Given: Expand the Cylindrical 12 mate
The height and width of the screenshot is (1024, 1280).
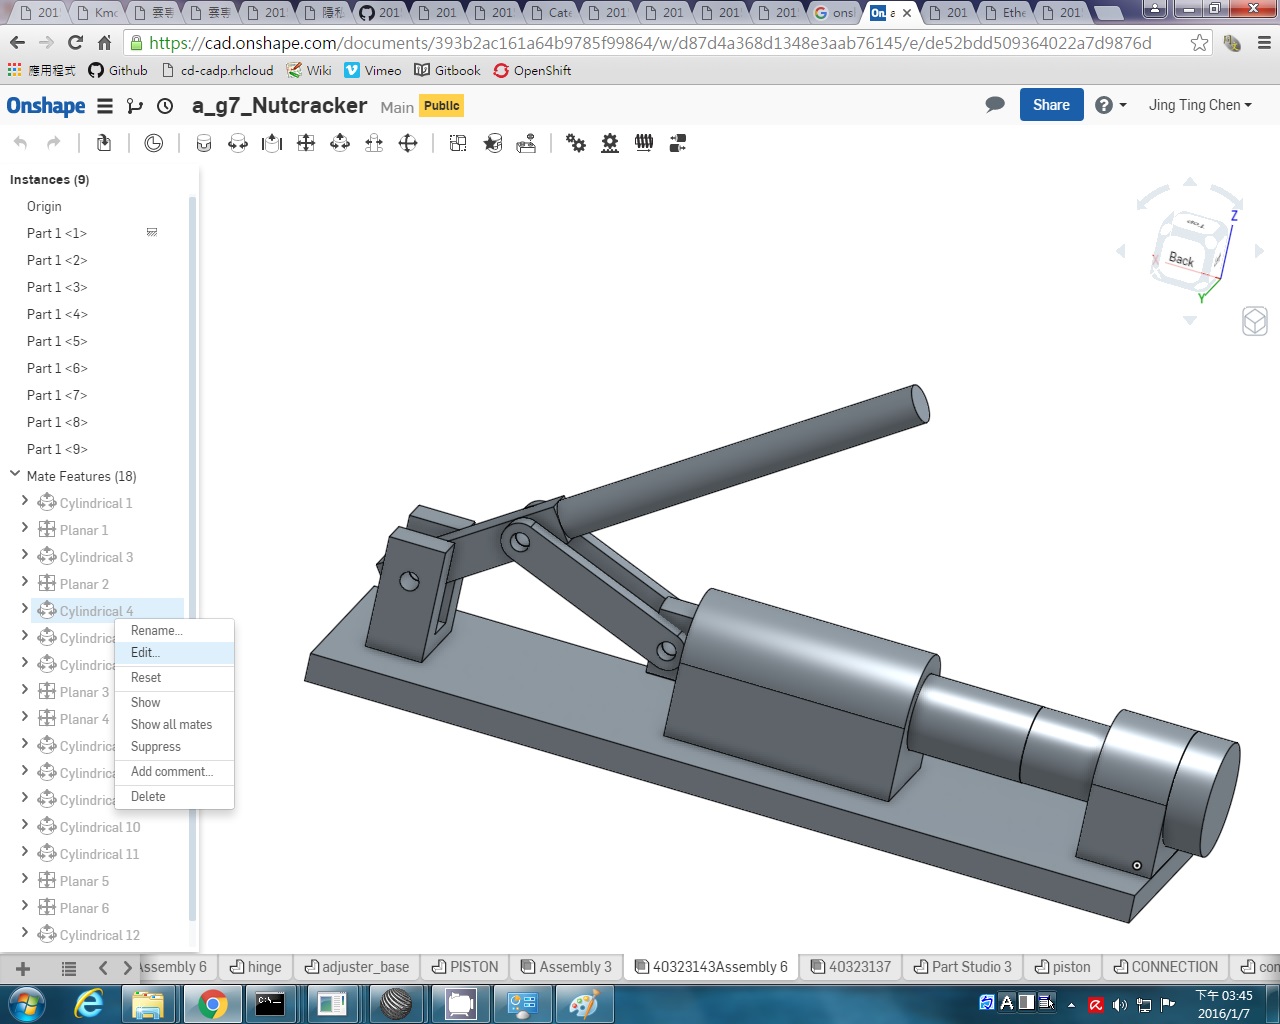Looking at the screenshot, I should pyautogui.click(x=25, y=933).
